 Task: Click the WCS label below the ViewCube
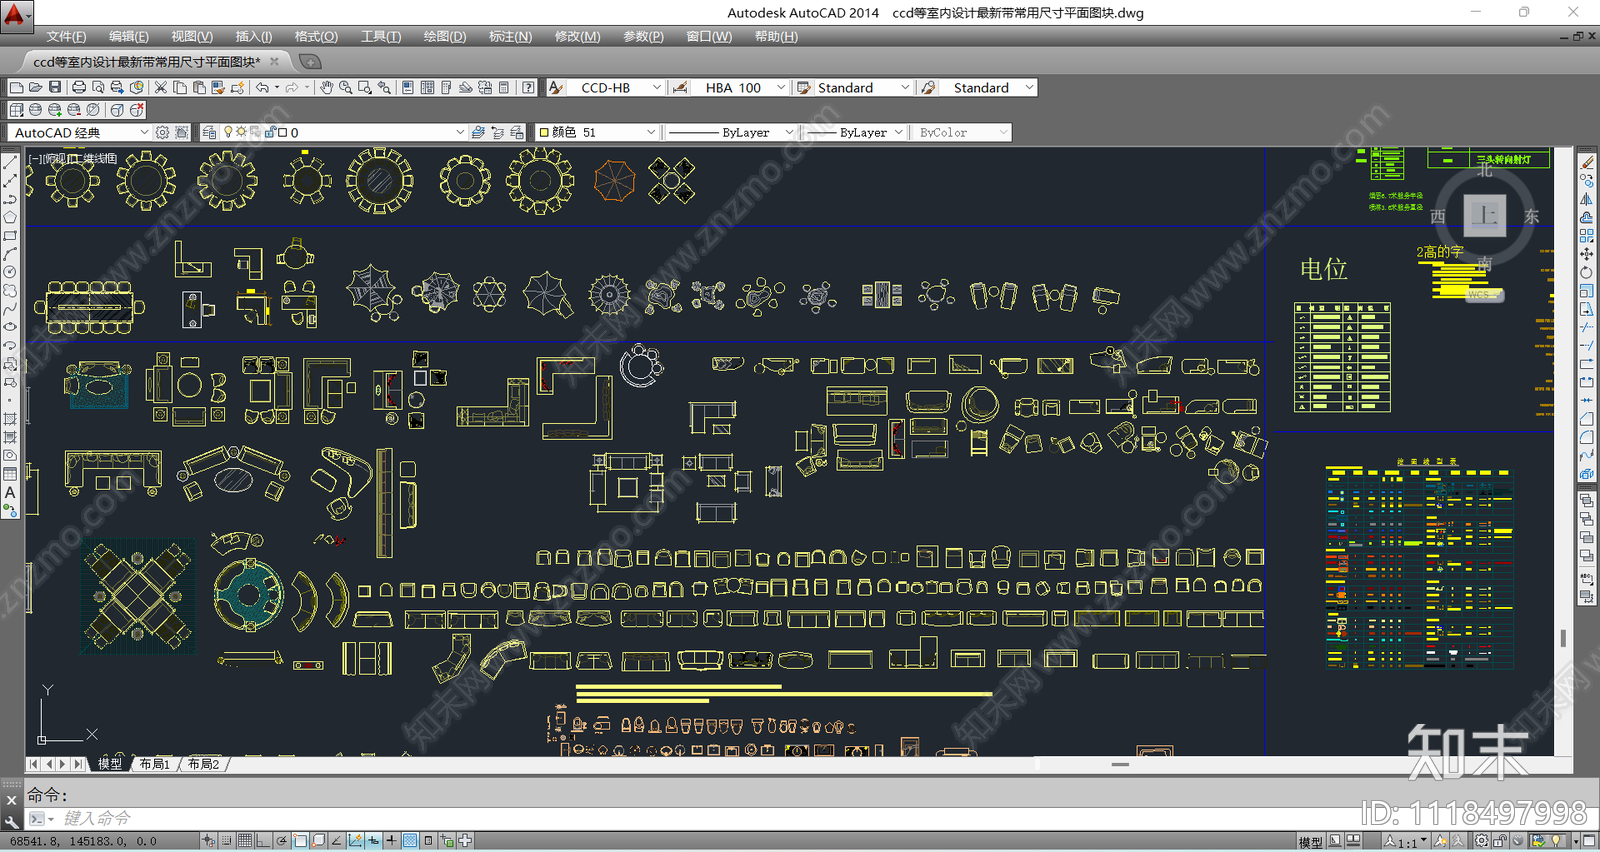coord(1485,294)
